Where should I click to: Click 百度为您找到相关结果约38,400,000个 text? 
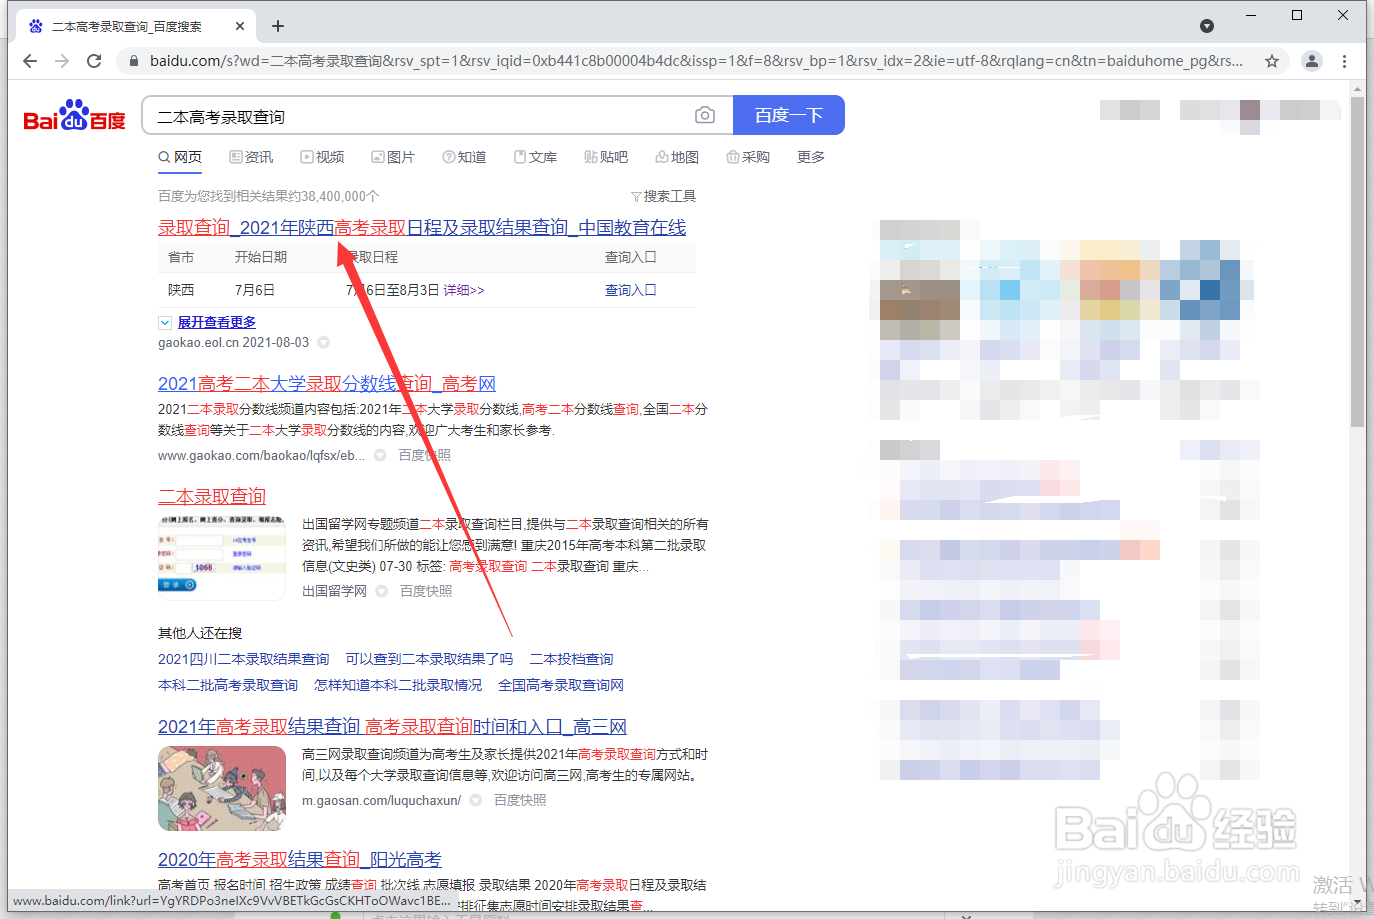269,196
